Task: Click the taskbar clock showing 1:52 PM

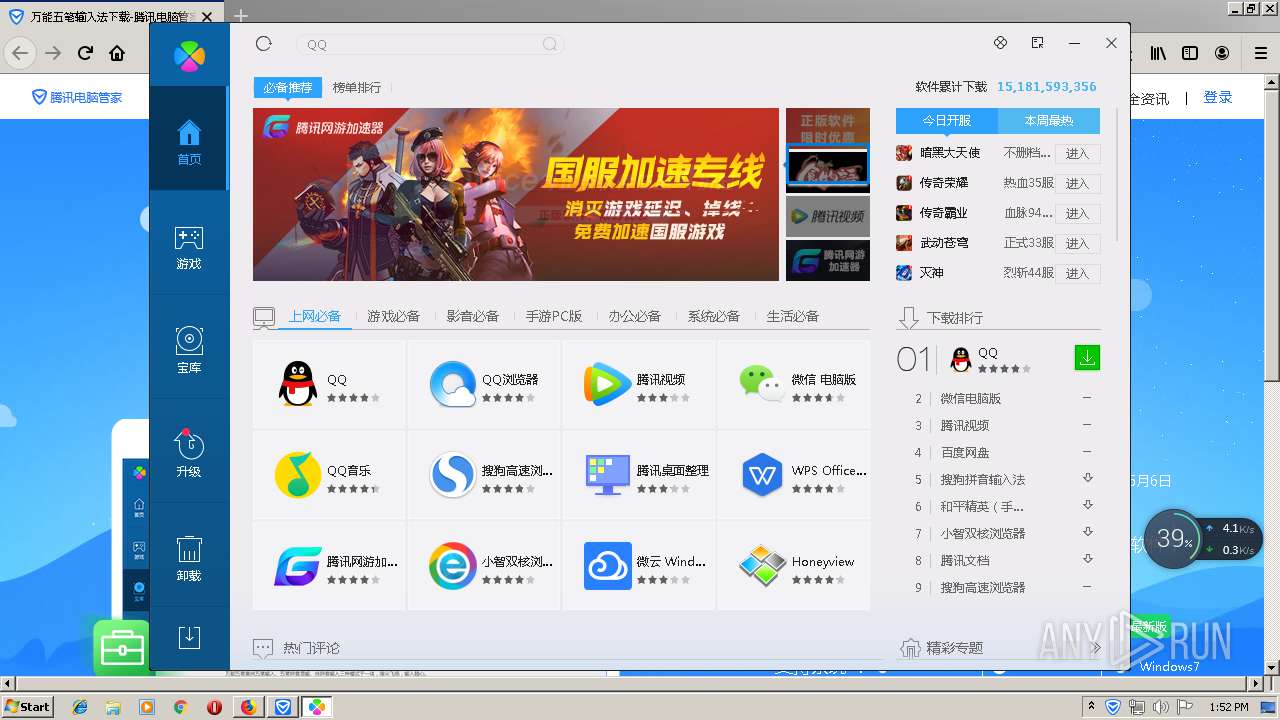Action: tap(1228, 707)
